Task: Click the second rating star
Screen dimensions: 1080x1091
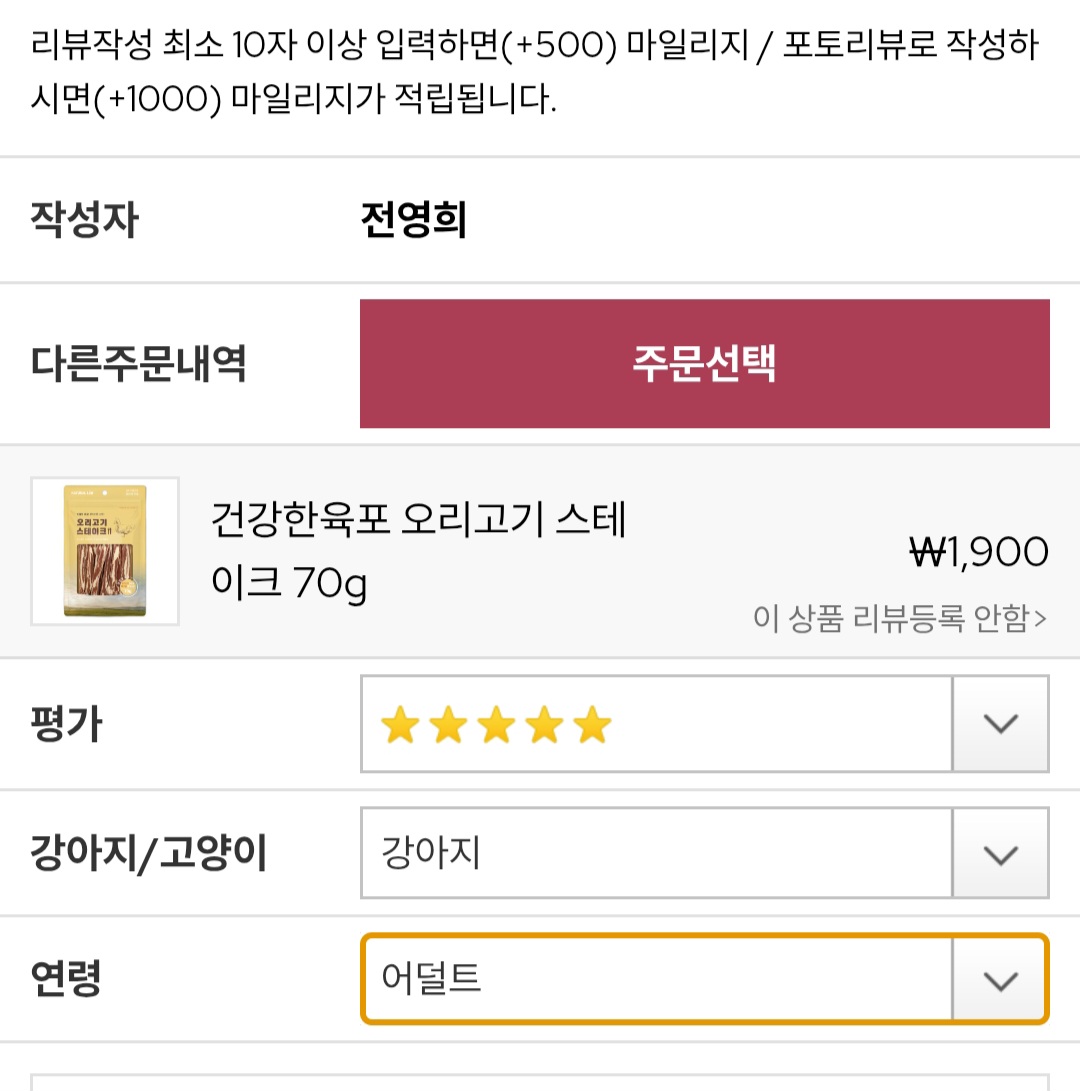Action: click(448, 724)
